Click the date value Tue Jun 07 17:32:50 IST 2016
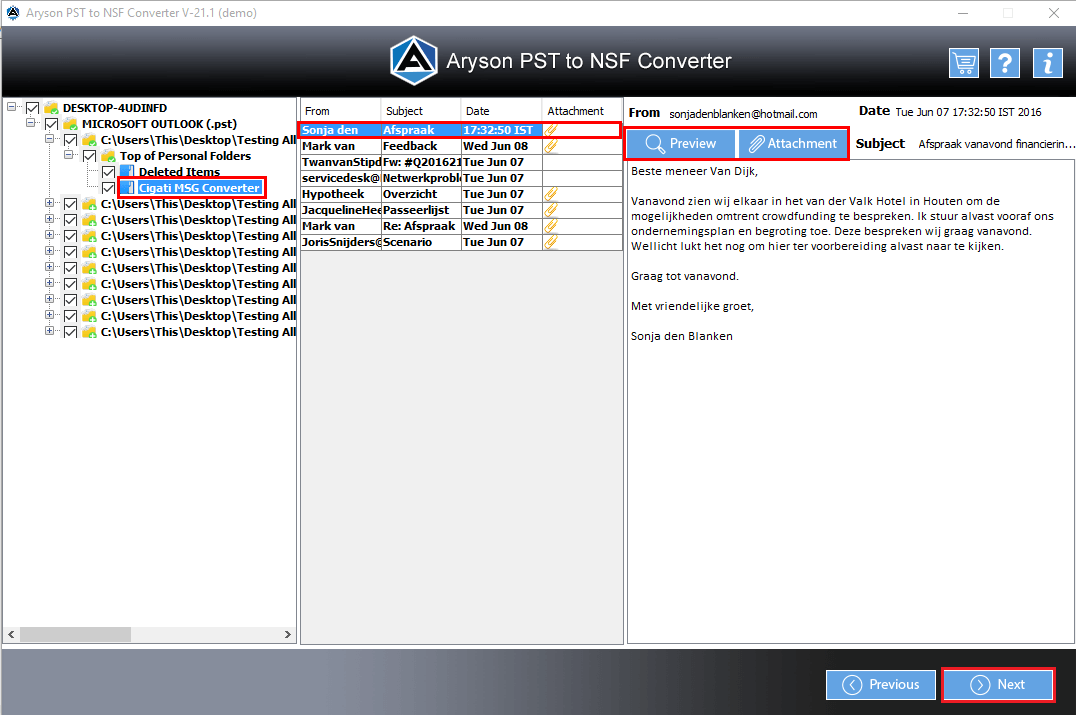 coord(968,112)
